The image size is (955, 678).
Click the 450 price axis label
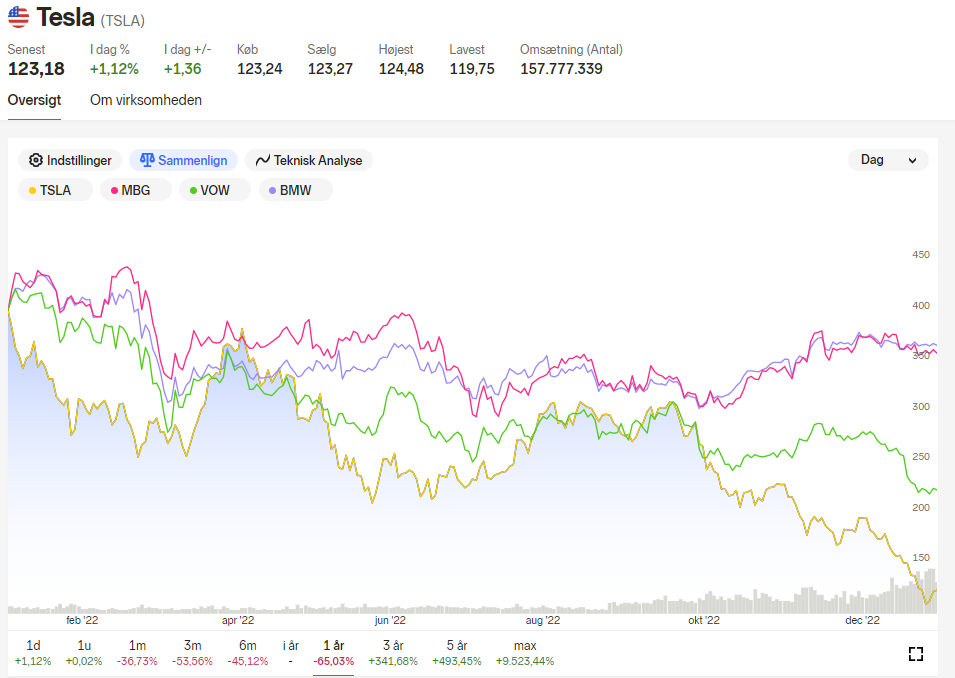tap(921, 255)
